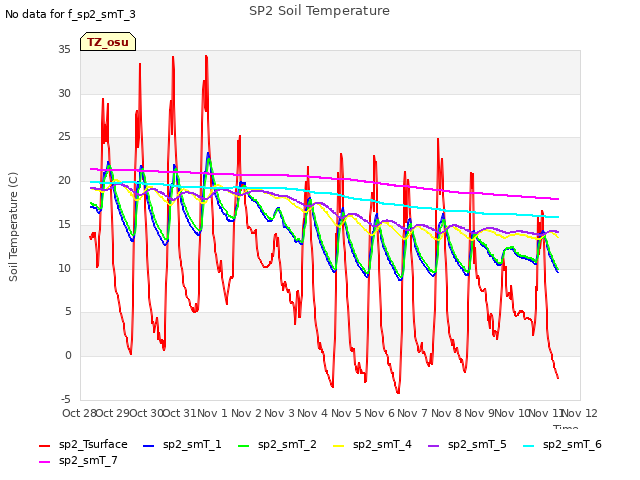Click the Soil Temperature (C) axis label
Image resolution: width=640 pixels, height=480 pixels.
pyautogui.click(x=13, y=227)
